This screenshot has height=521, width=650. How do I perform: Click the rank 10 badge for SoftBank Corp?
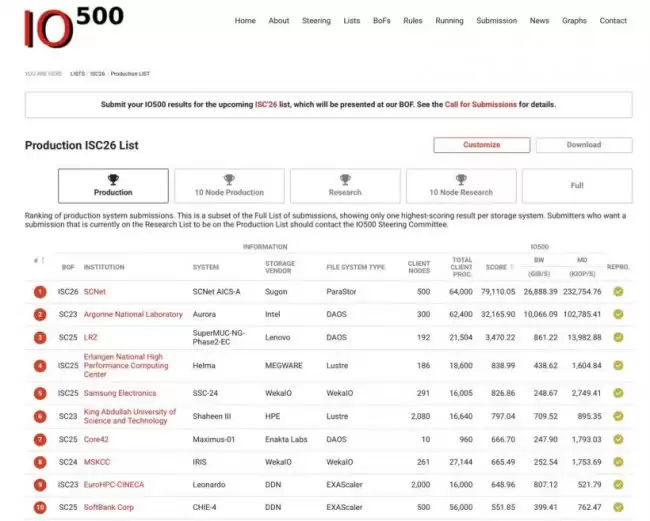click(40, 507)
